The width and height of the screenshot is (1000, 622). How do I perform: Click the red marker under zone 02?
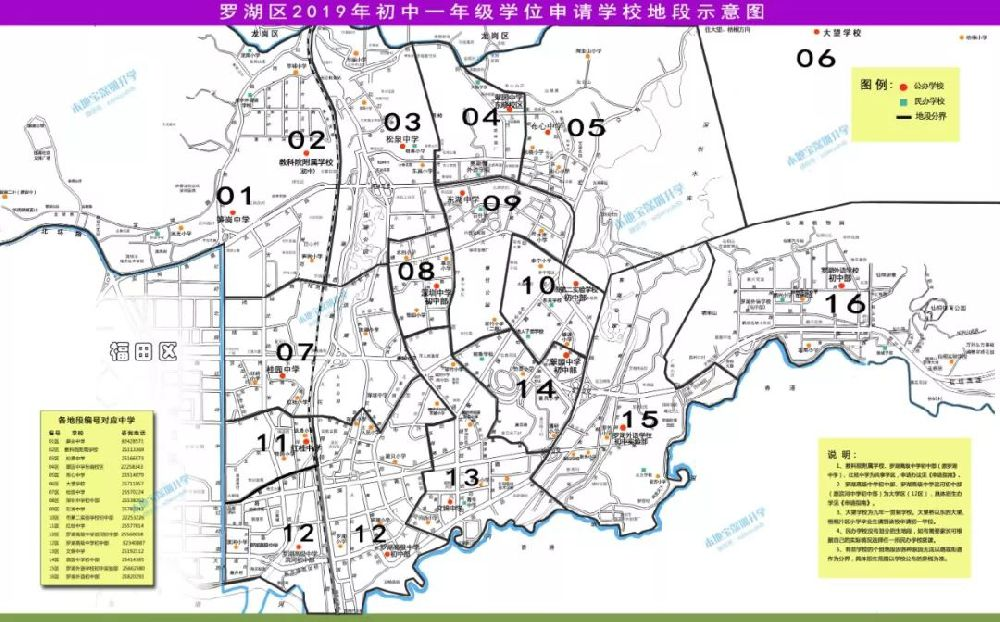[x=307, y=153]
